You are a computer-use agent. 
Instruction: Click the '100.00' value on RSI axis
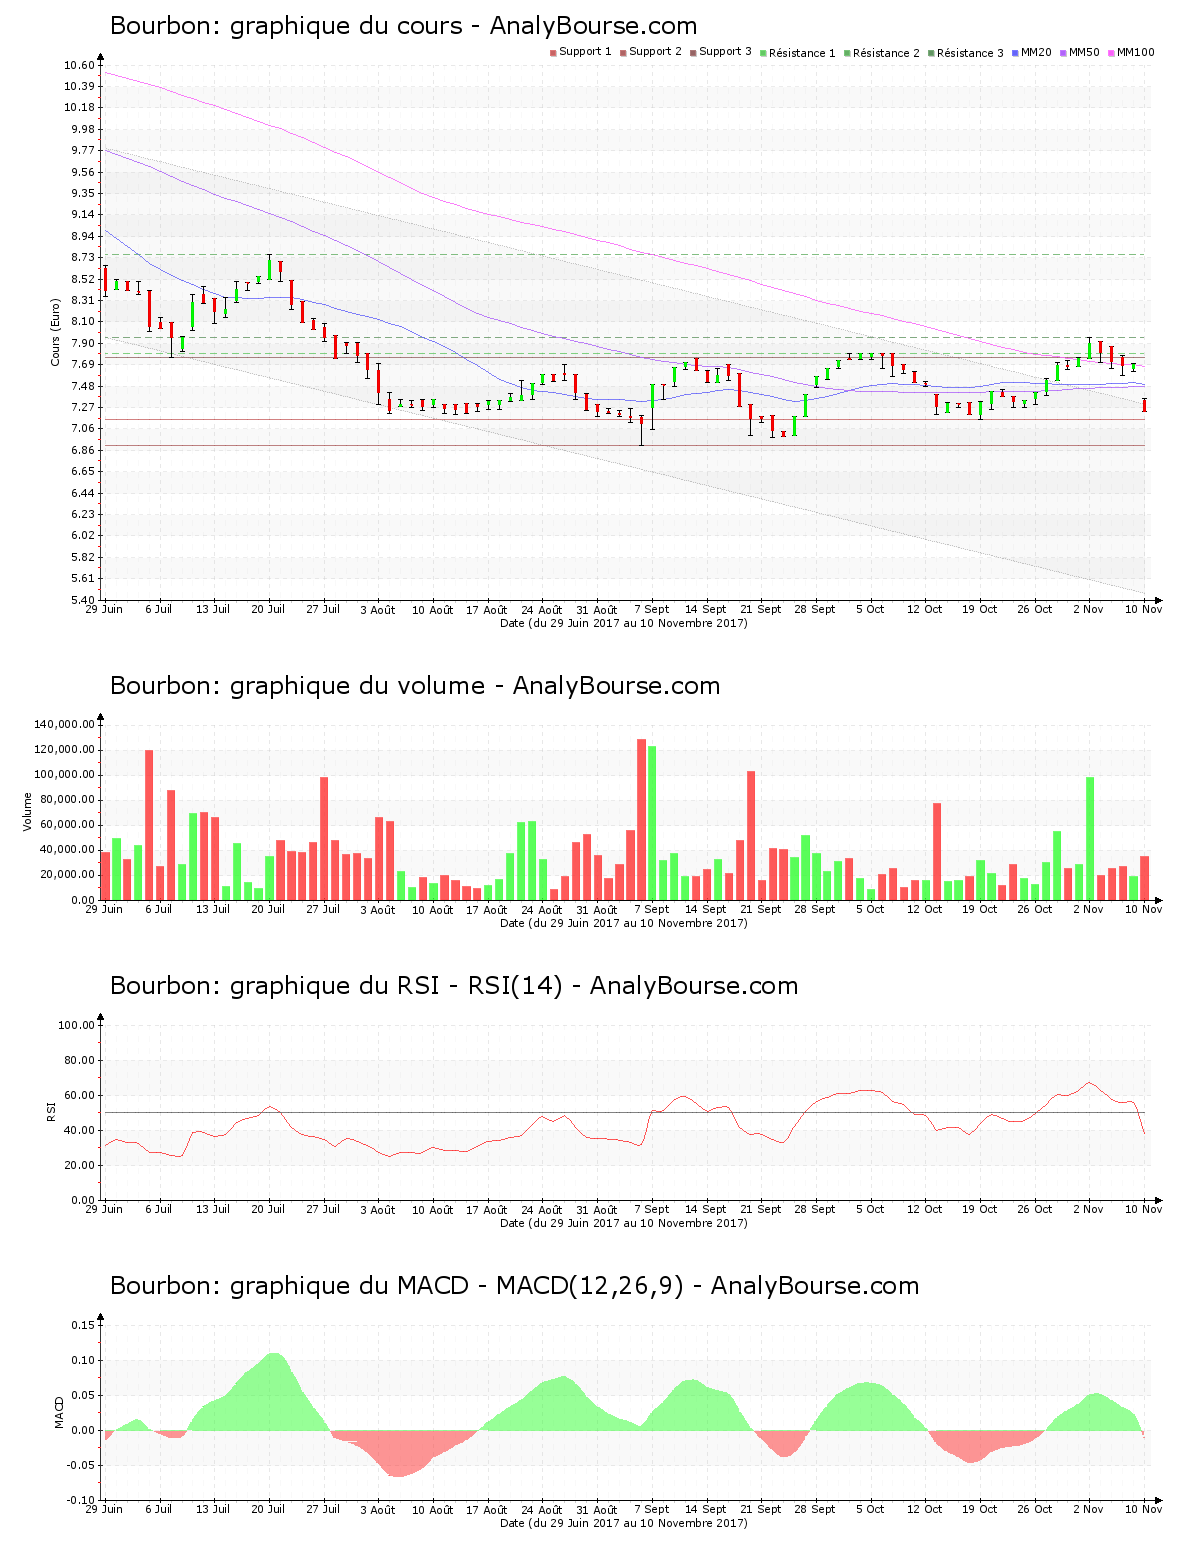point(76,1025)
